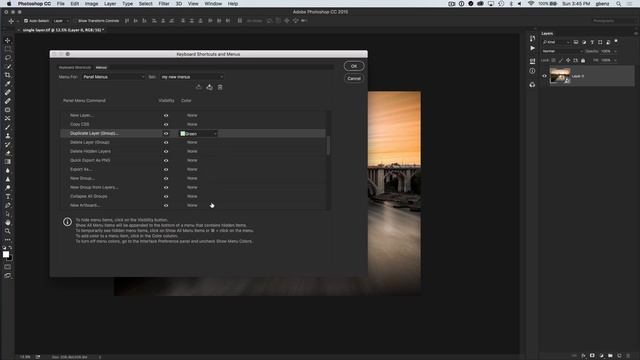Click lock all layer icon
This screenshot has height=360, width=640.
pos(583,60)
